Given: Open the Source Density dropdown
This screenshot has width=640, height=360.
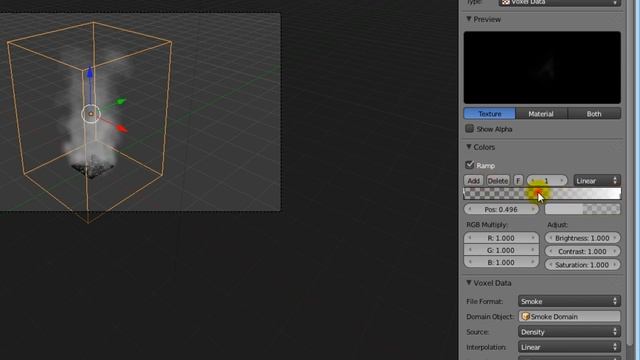Looking at the screenshot, I should pyautogui.click(x=569, y=332).
